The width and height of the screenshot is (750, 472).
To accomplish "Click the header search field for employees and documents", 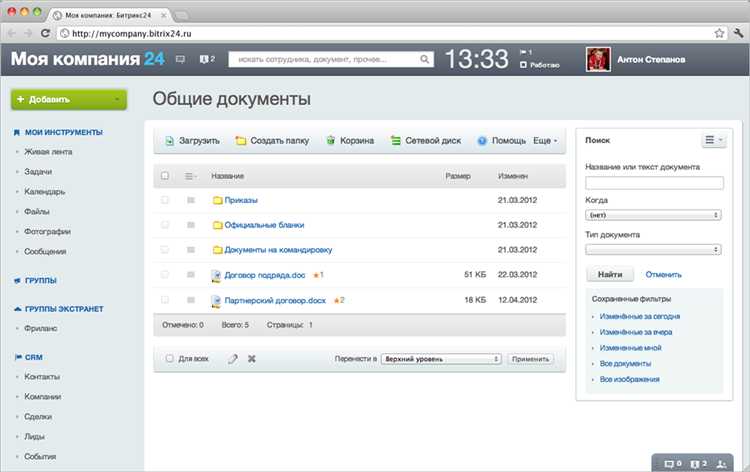I will click(330, 60).
